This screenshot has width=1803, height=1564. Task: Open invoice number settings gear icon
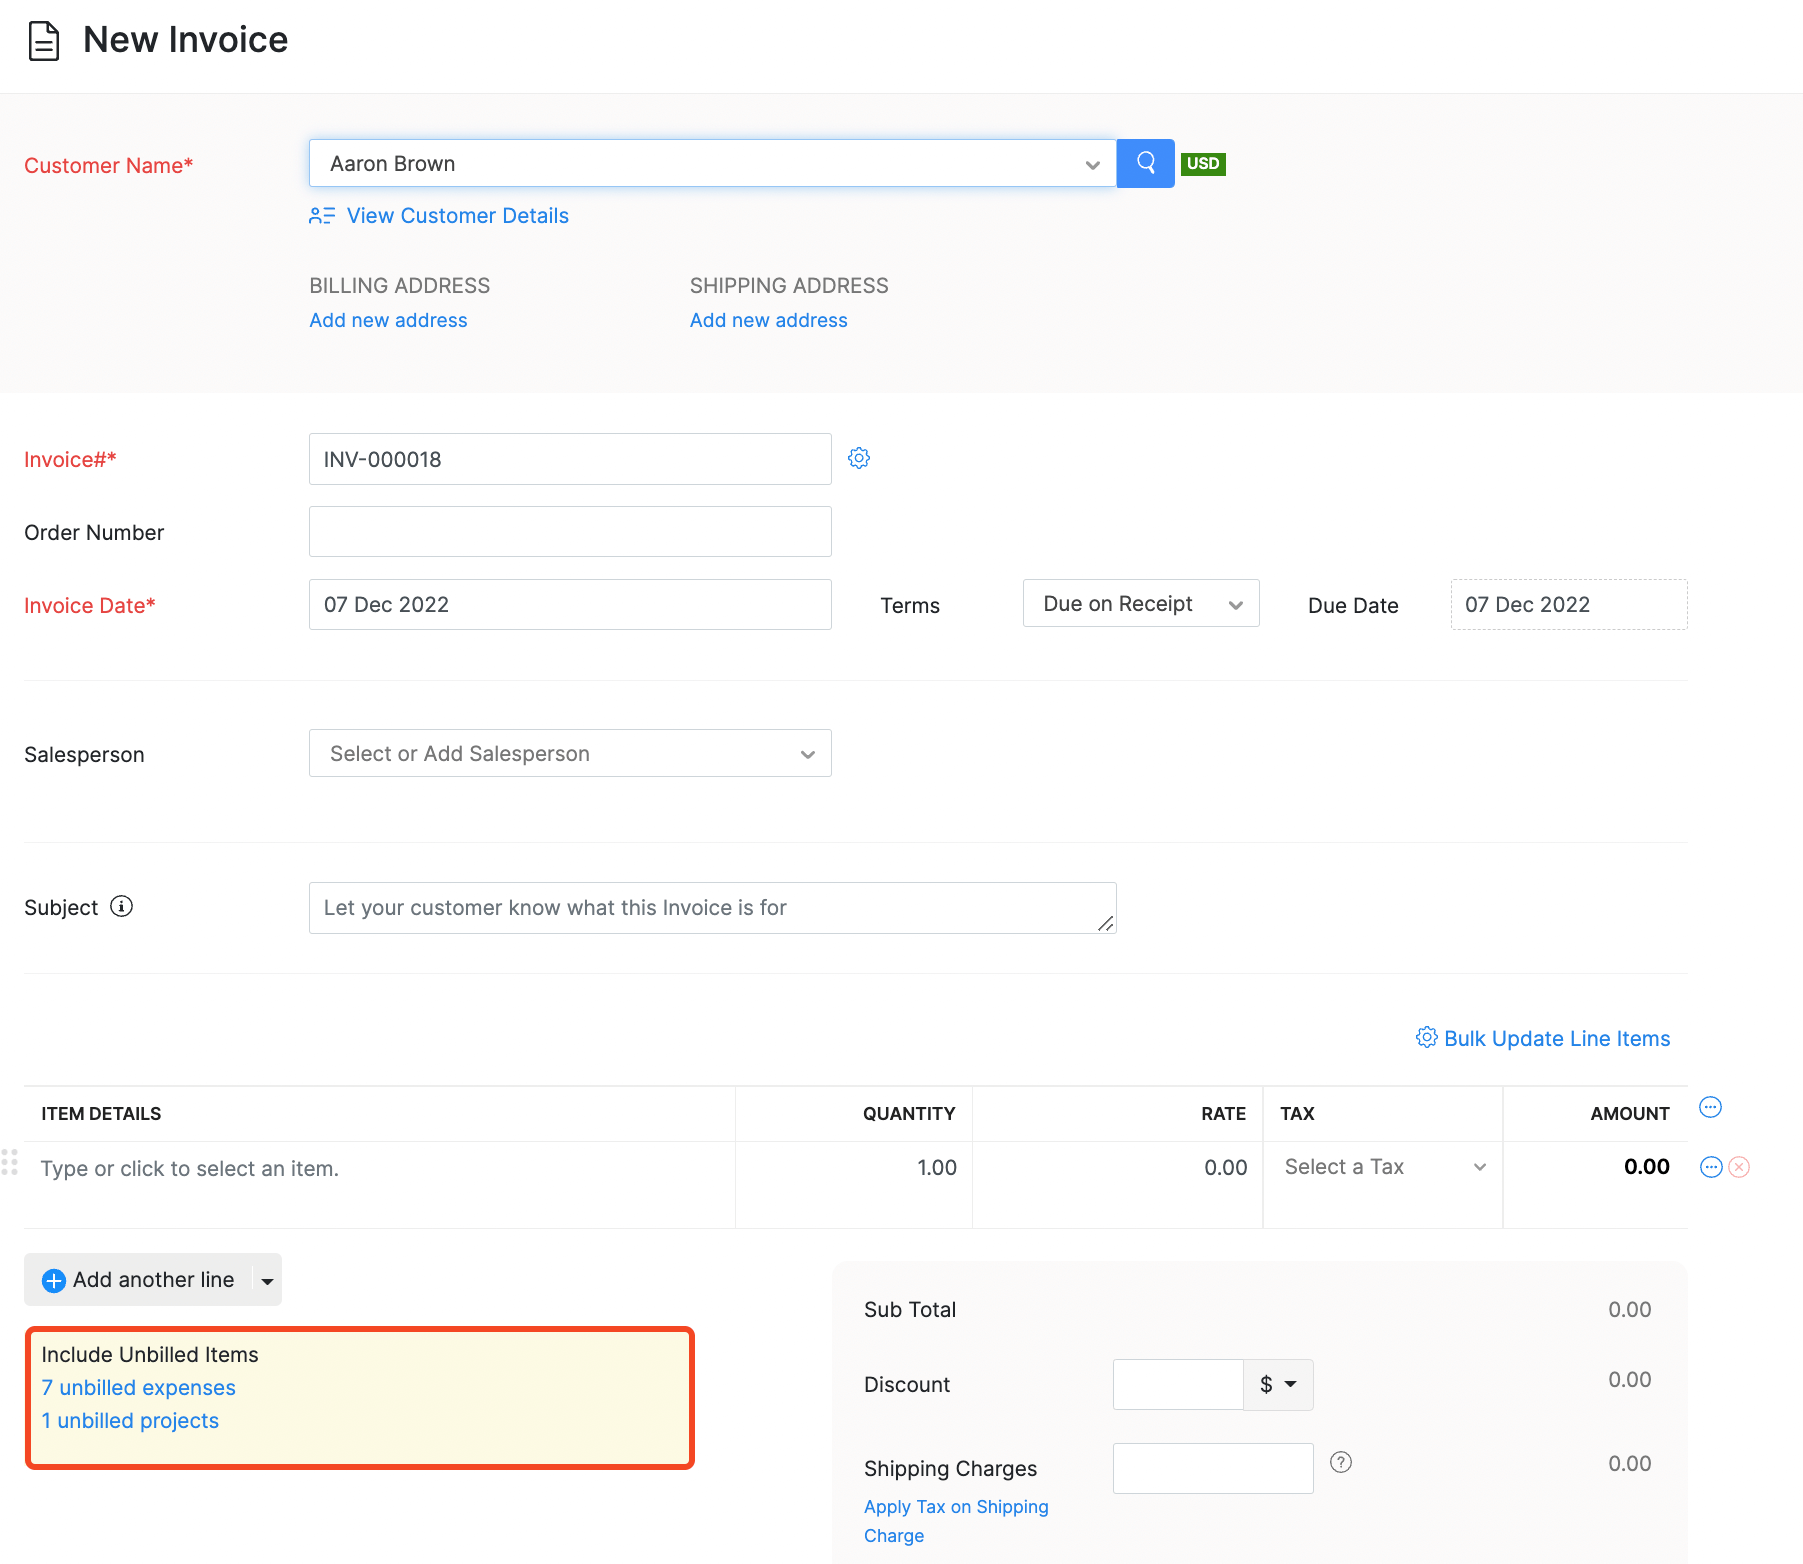click(x=858, y=458)
